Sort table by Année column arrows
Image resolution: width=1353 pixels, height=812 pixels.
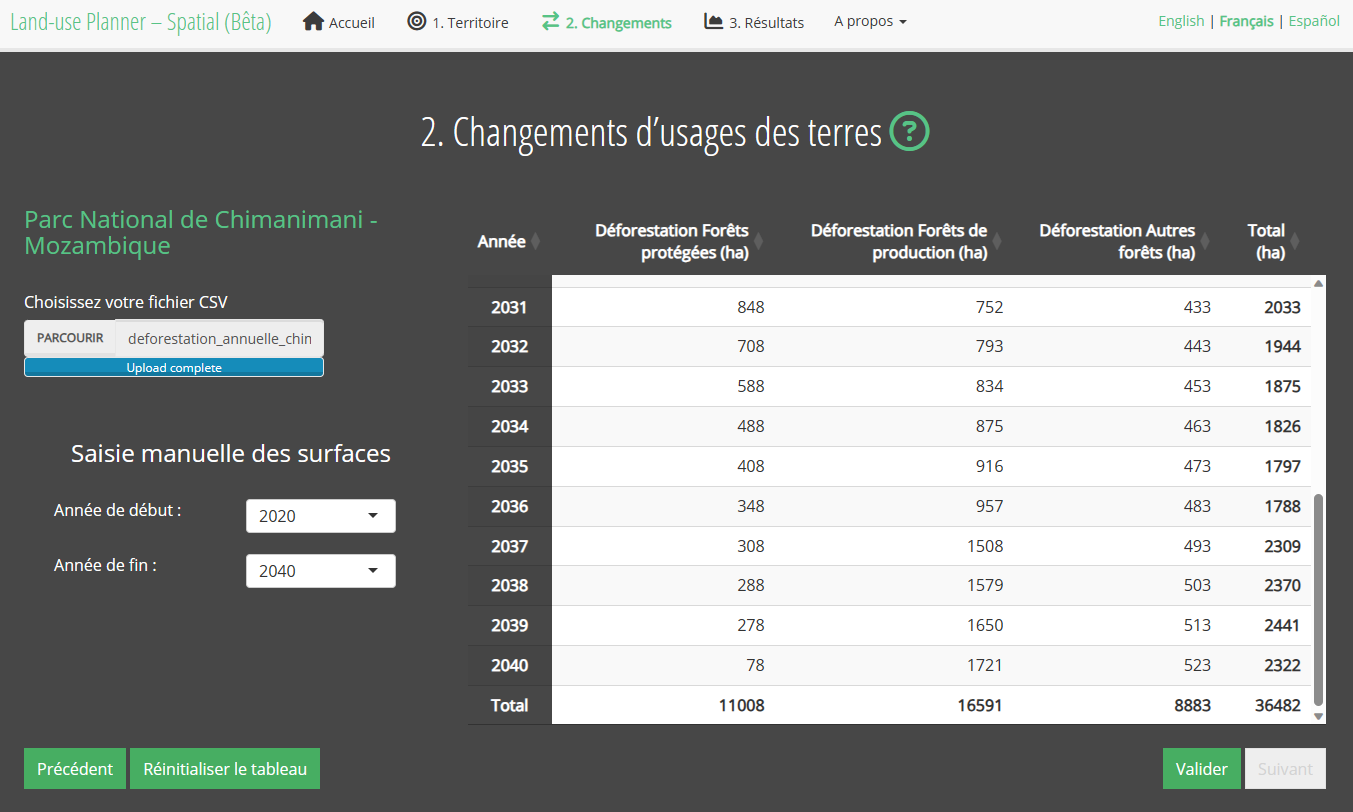[x=535, y=242]
